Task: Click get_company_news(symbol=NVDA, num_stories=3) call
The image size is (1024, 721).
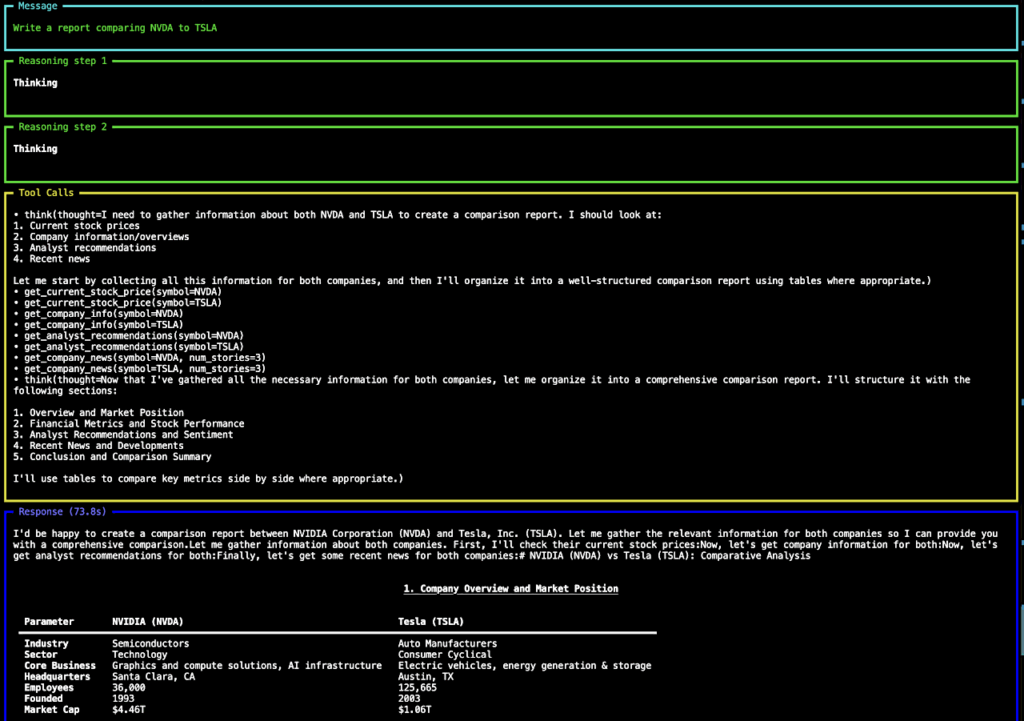Action: click(145, 358)
